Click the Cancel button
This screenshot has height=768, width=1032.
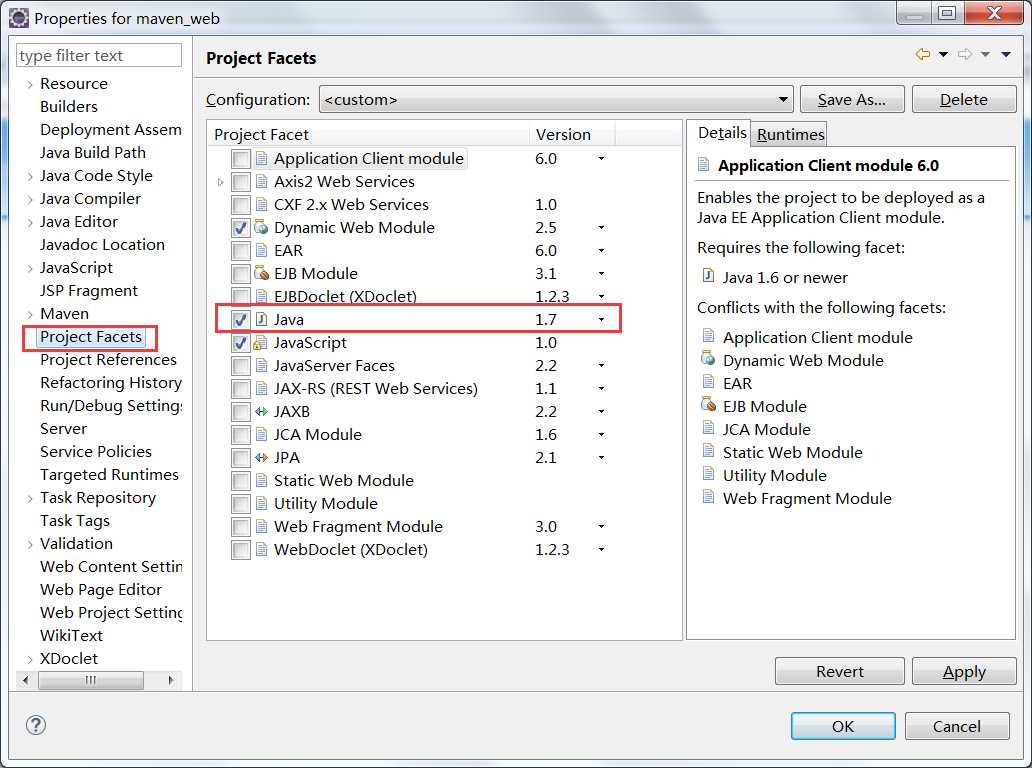click(956, 726)
